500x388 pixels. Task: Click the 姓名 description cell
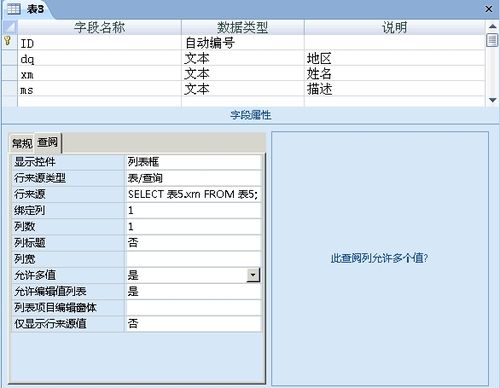[395, 74]
